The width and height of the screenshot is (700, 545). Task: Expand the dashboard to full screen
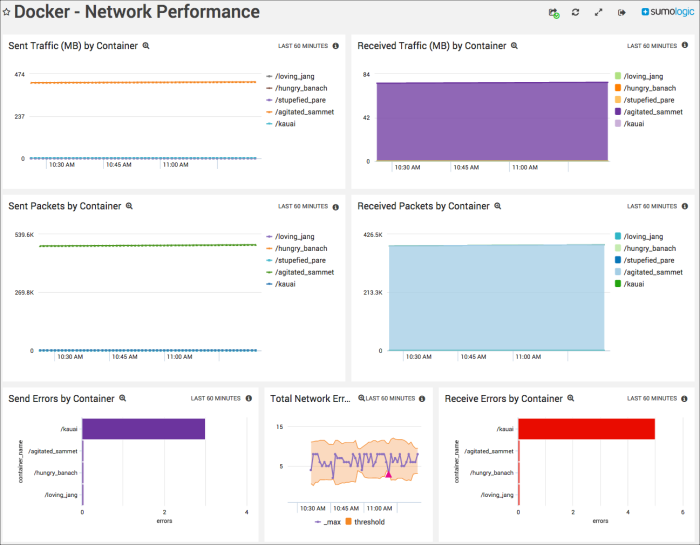pos(599,13)
